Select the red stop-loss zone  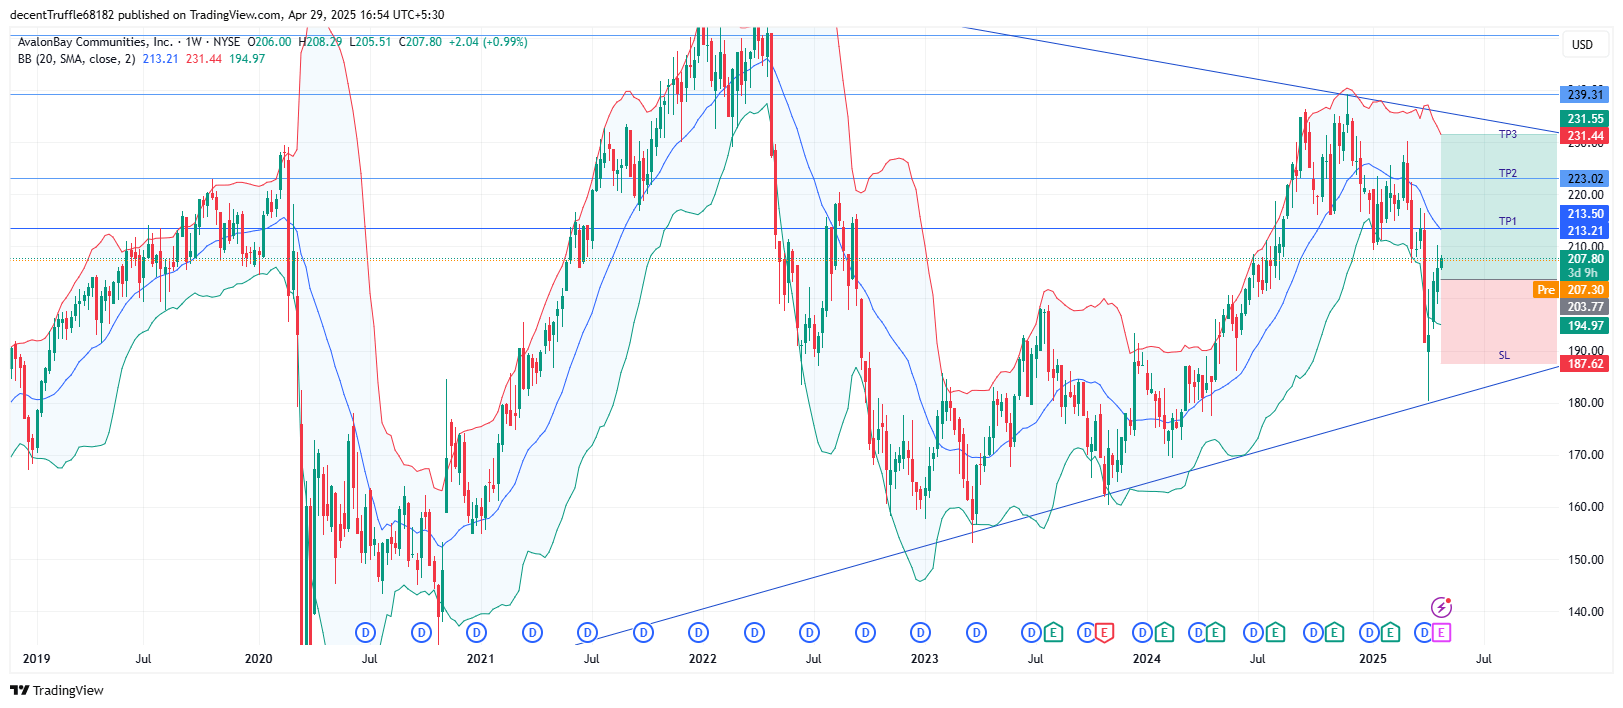tap(1498, 320)
